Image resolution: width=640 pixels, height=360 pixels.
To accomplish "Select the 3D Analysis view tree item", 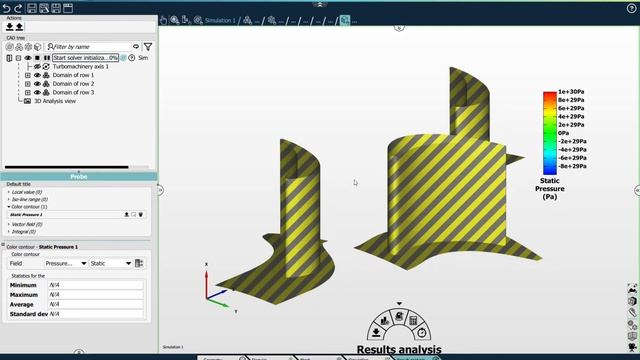I will click(x=55, y=101).
